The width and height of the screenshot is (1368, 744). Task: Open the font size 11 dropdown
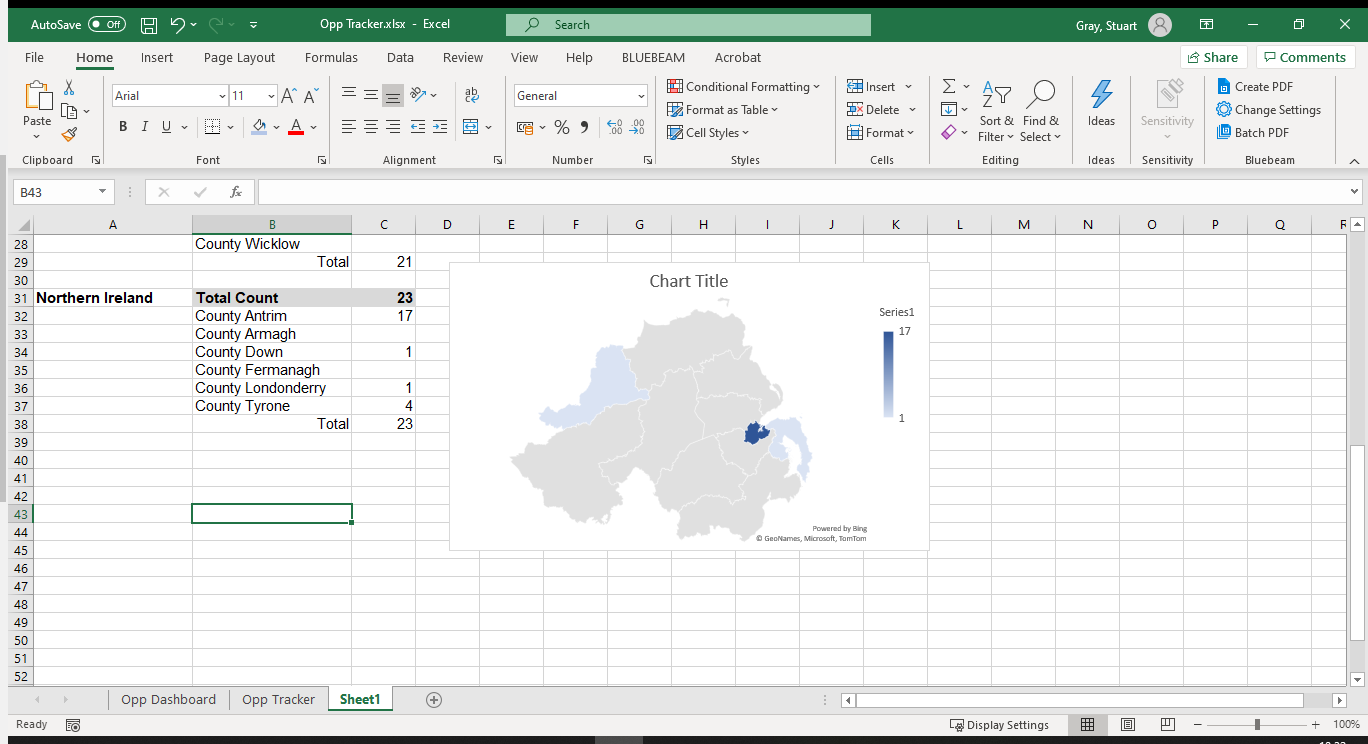tap(271, 96)
